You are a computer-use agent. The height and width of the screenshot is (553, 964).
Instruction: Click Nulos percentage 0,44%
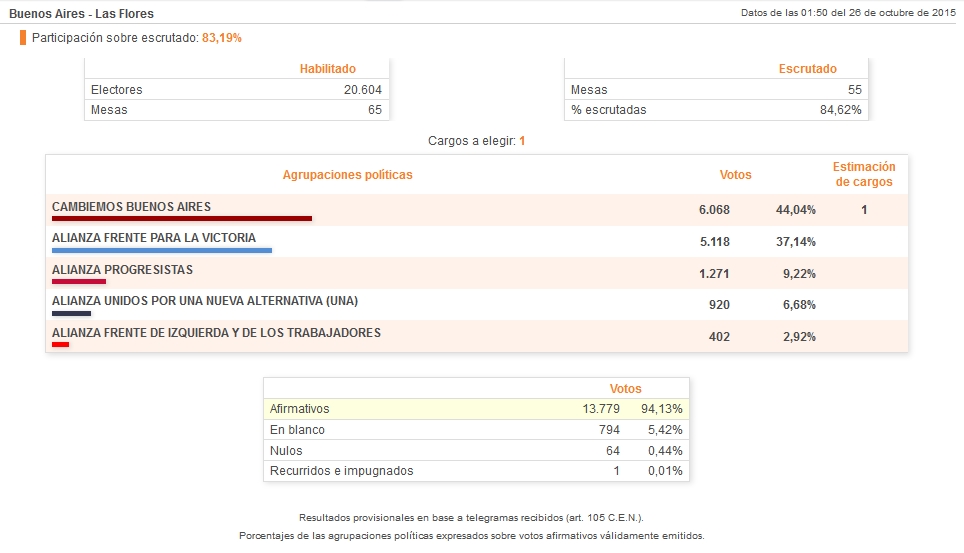665,451
